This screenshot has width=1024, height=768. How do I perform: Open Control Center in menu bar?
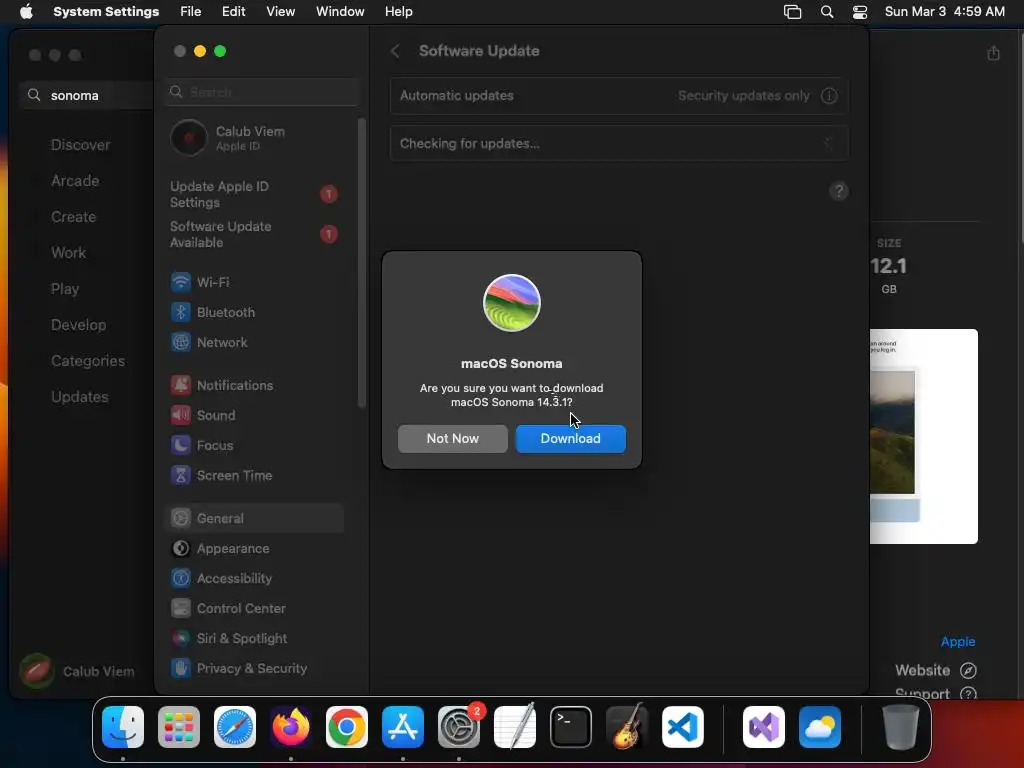[860, 12]
